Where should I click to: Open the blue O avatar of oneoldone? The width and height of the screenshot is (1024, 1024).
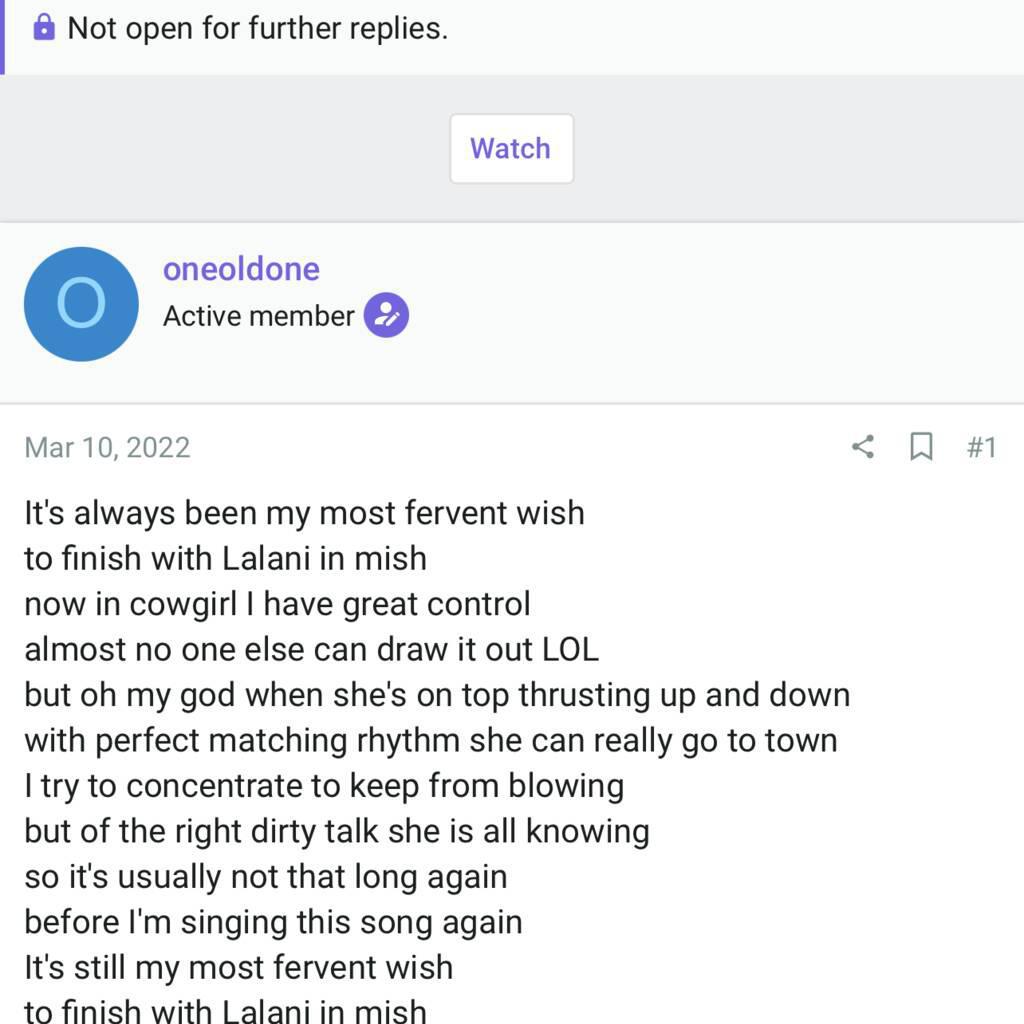(81, 304)
